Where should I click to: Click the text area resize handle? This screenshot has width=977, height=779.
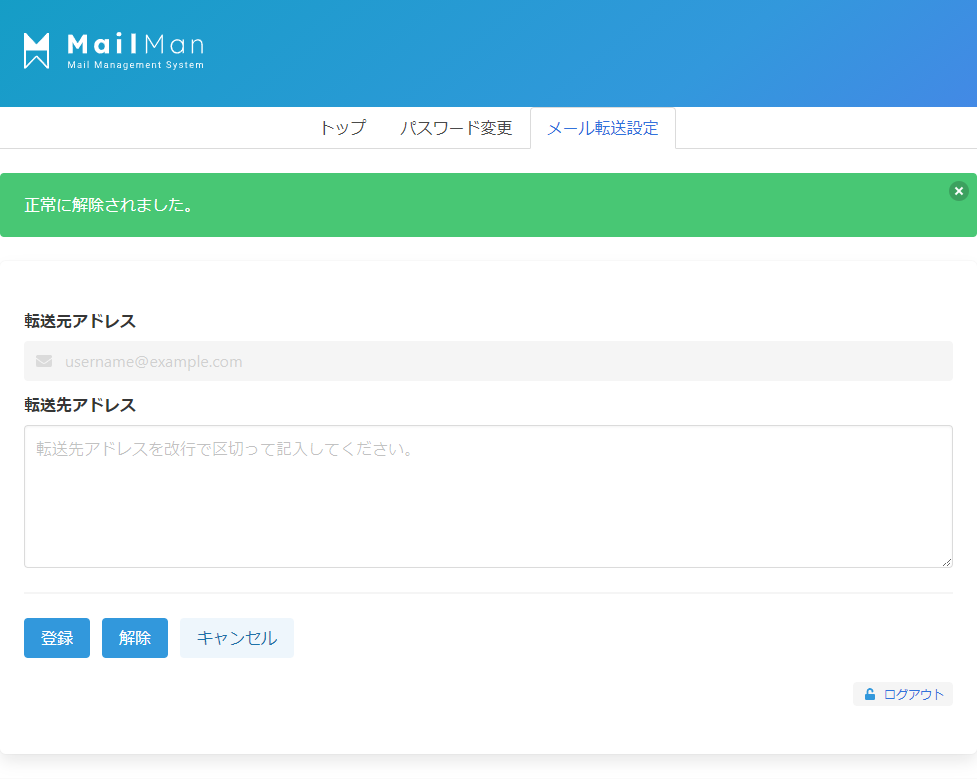(946, 562)
